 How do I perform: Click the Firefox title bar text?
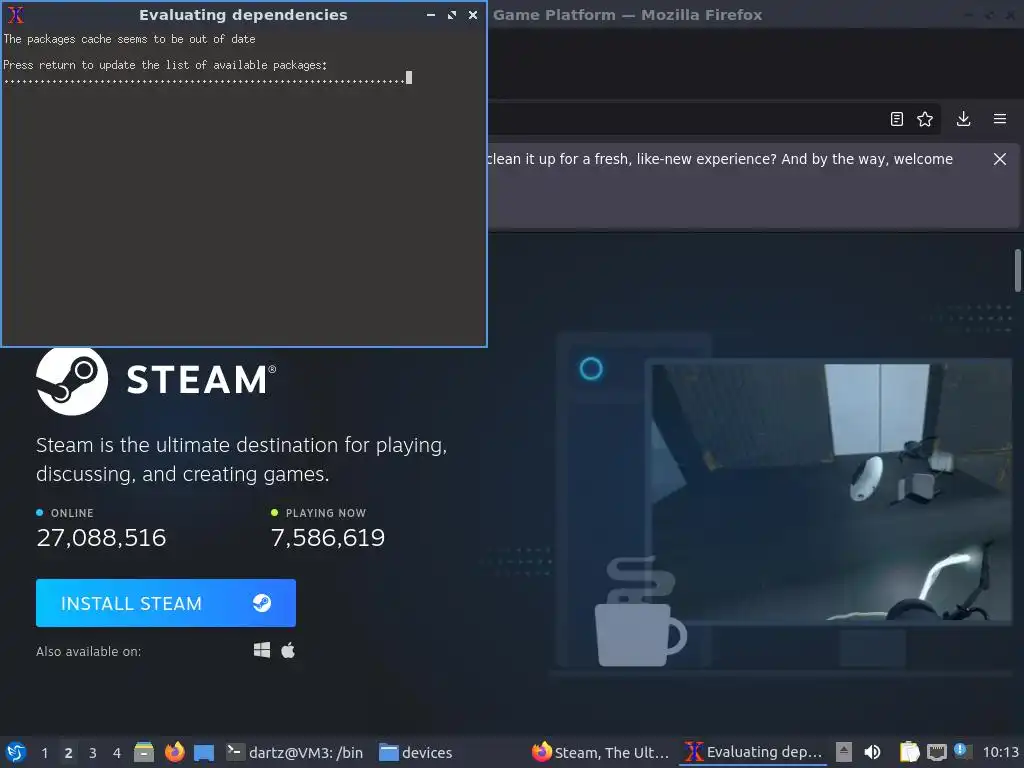point(628,14)
